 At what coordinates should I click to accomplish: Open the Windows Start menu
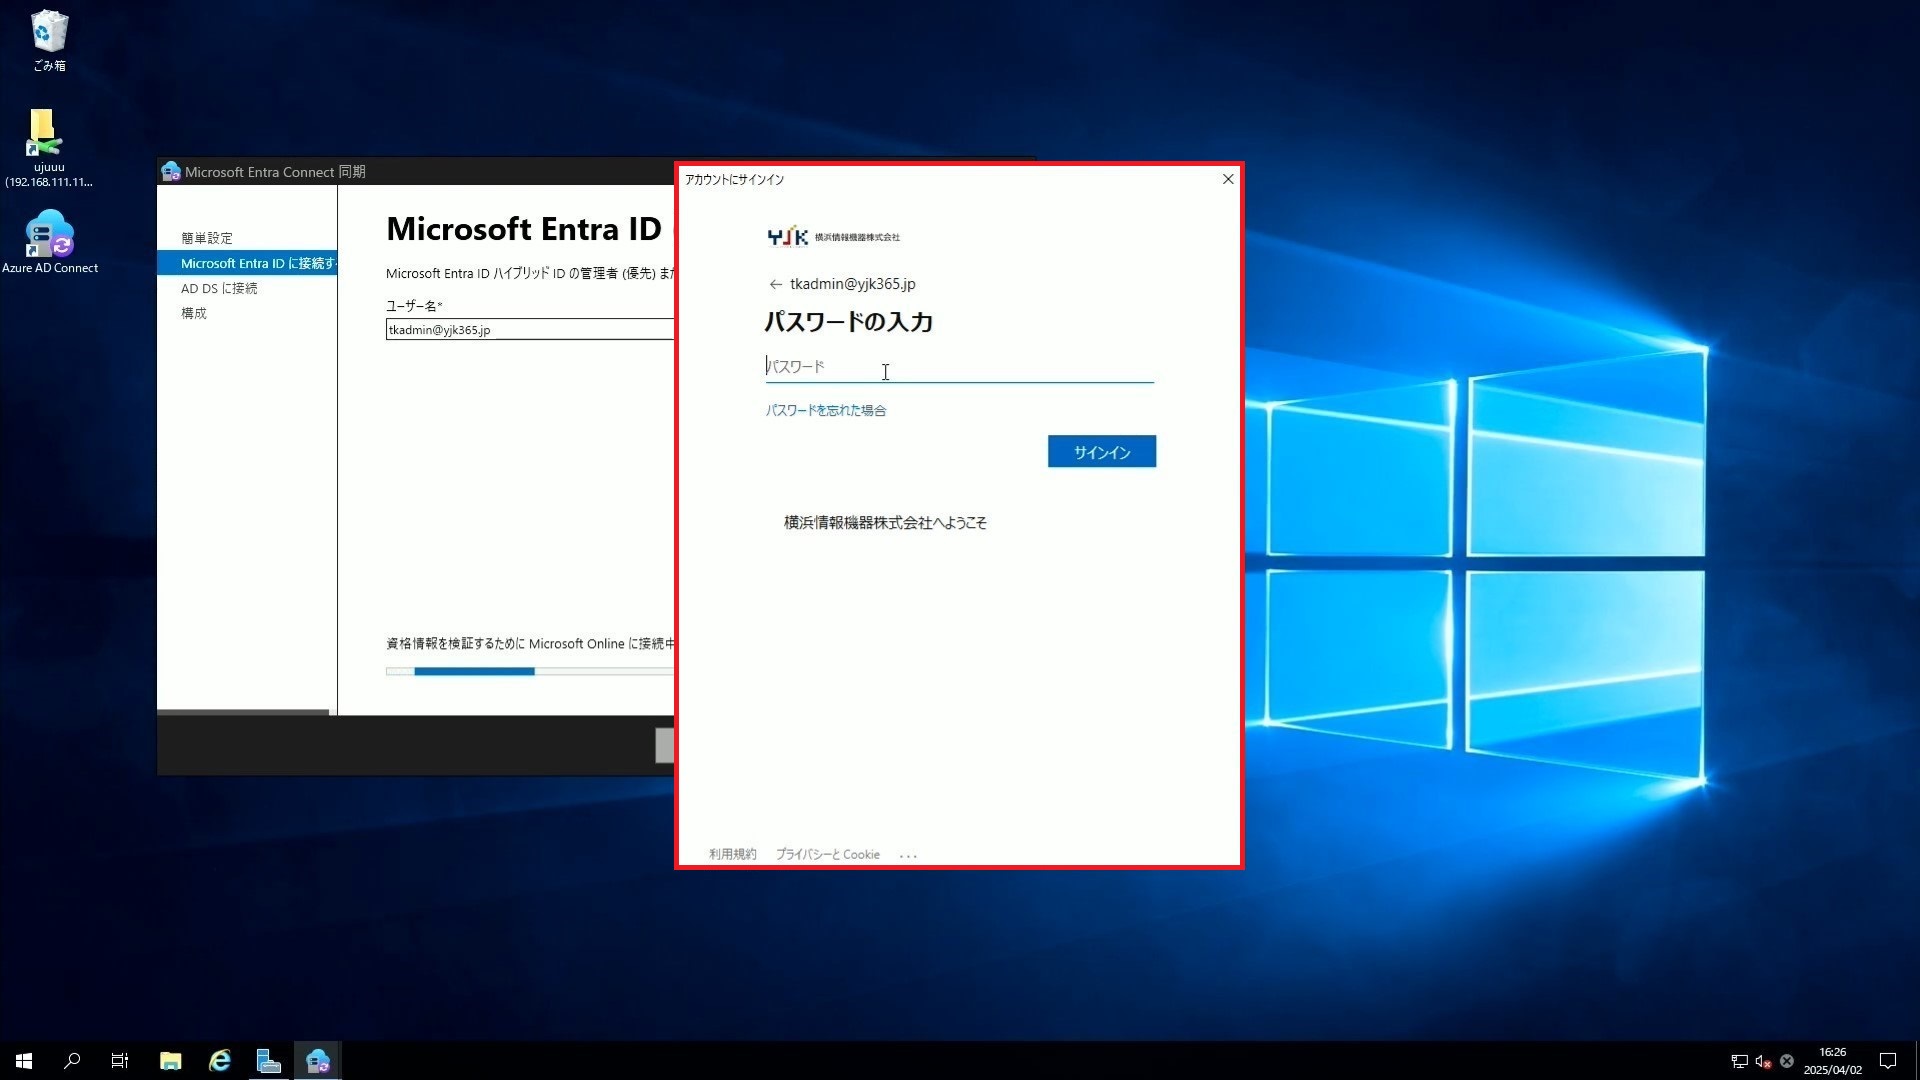24,1061
